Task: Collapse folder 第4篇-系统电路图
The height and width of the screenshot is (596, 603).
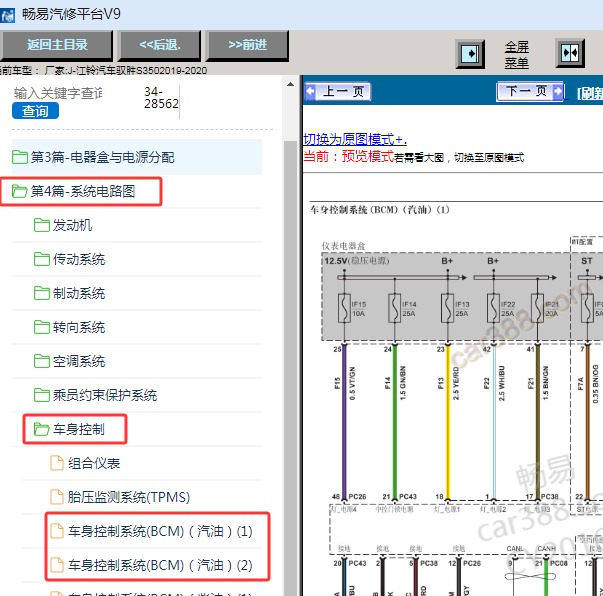Action: pos(82,191)
